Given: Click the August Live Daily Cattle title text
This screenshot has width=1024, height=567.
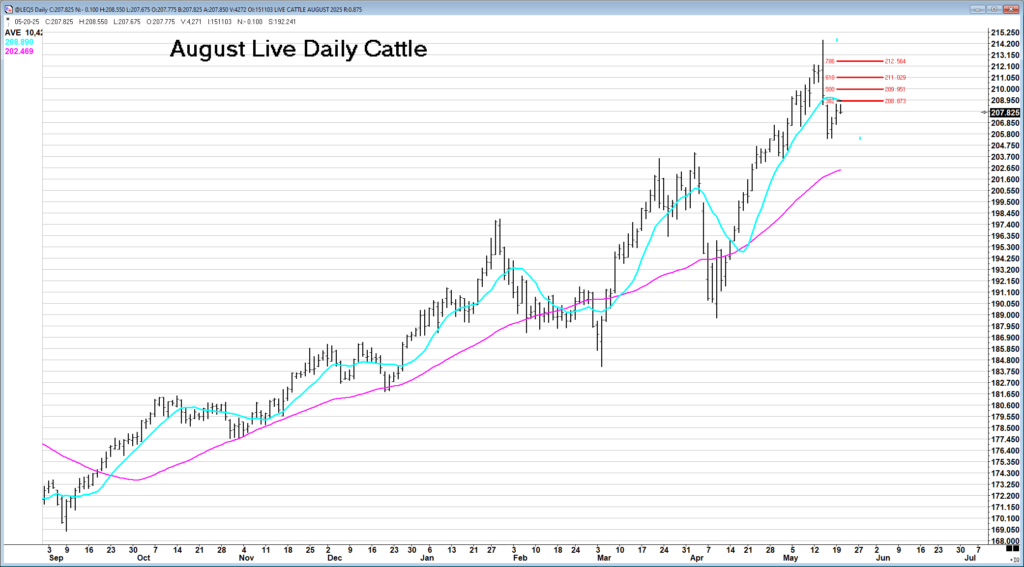Looking at the screenshot, I should tap(298, 49).
